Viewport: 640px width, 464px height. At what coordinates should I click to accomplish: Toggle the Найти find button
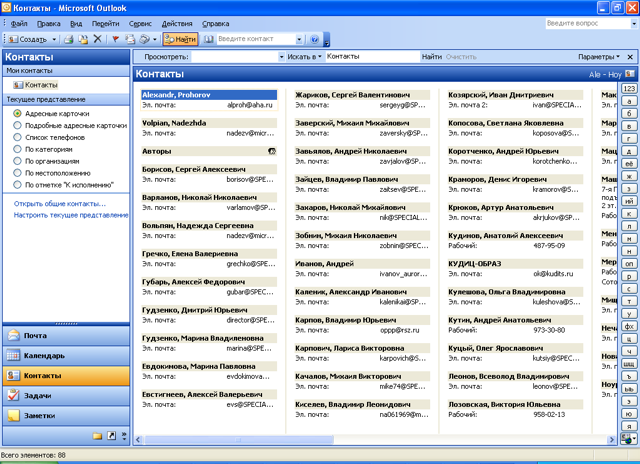pos(180,39)
